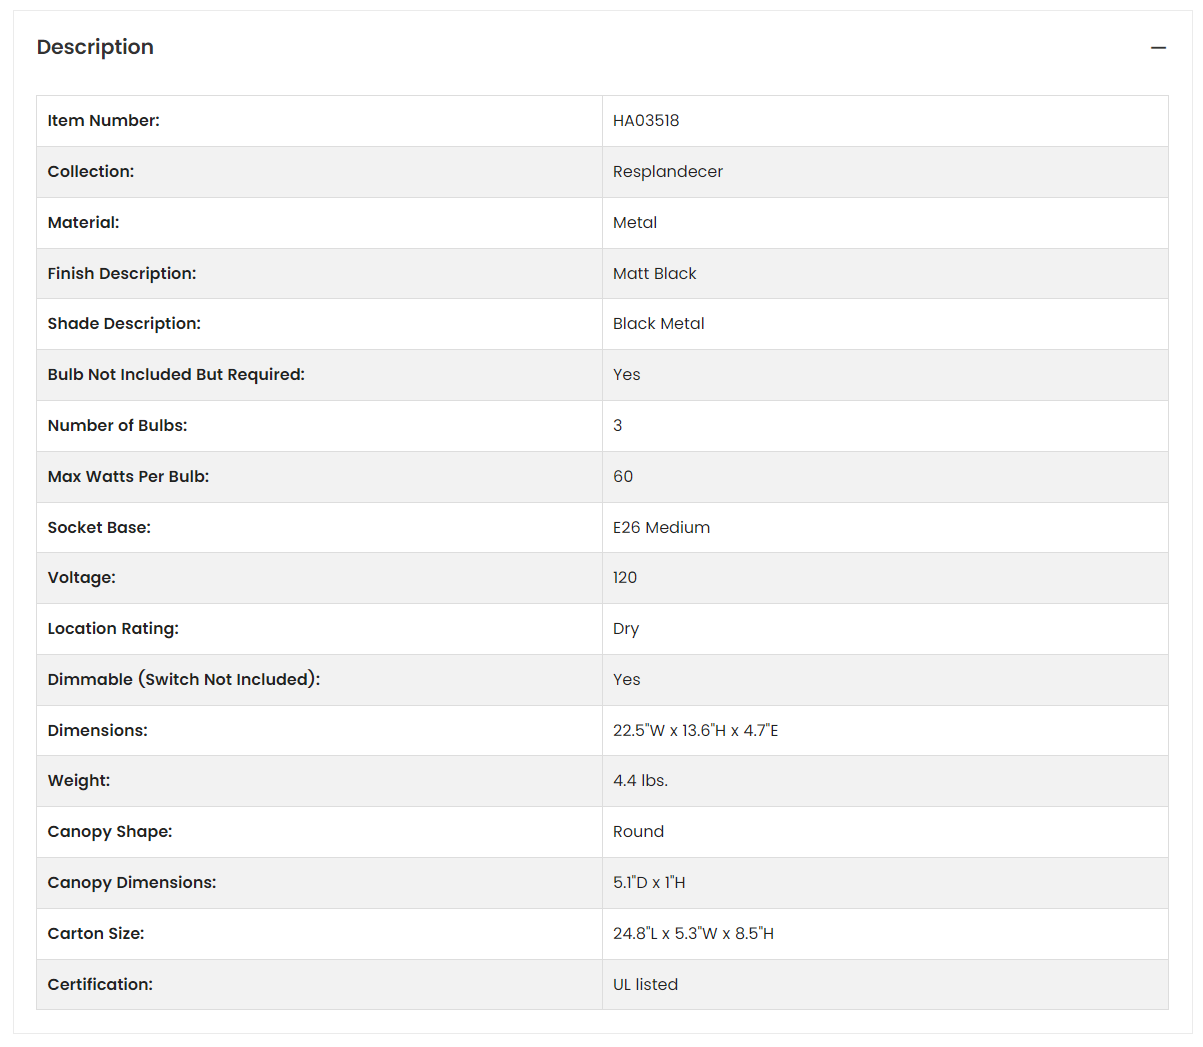1203x1047 pixels.
Task: Click the Dimmable (Switch Not Included) label
Action: point(184,680)
